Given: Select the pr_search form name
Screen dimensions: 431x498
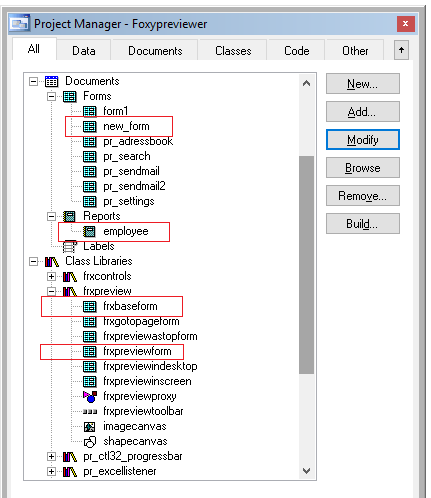Looking at the screenshot, I should click(127, 156).
